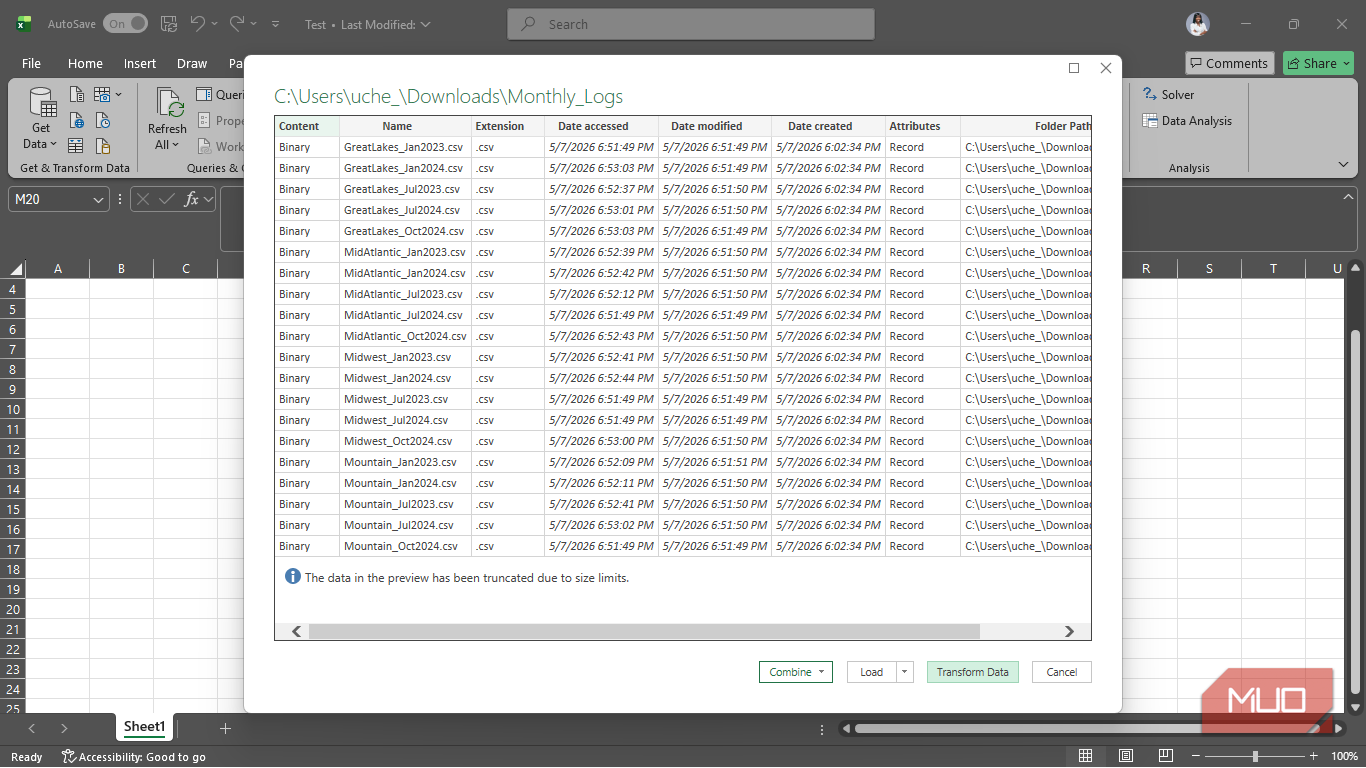This screenshot has height=768, width=1366.
Task: Click the Combine button in the dialog
Action: tap(796, 672)
